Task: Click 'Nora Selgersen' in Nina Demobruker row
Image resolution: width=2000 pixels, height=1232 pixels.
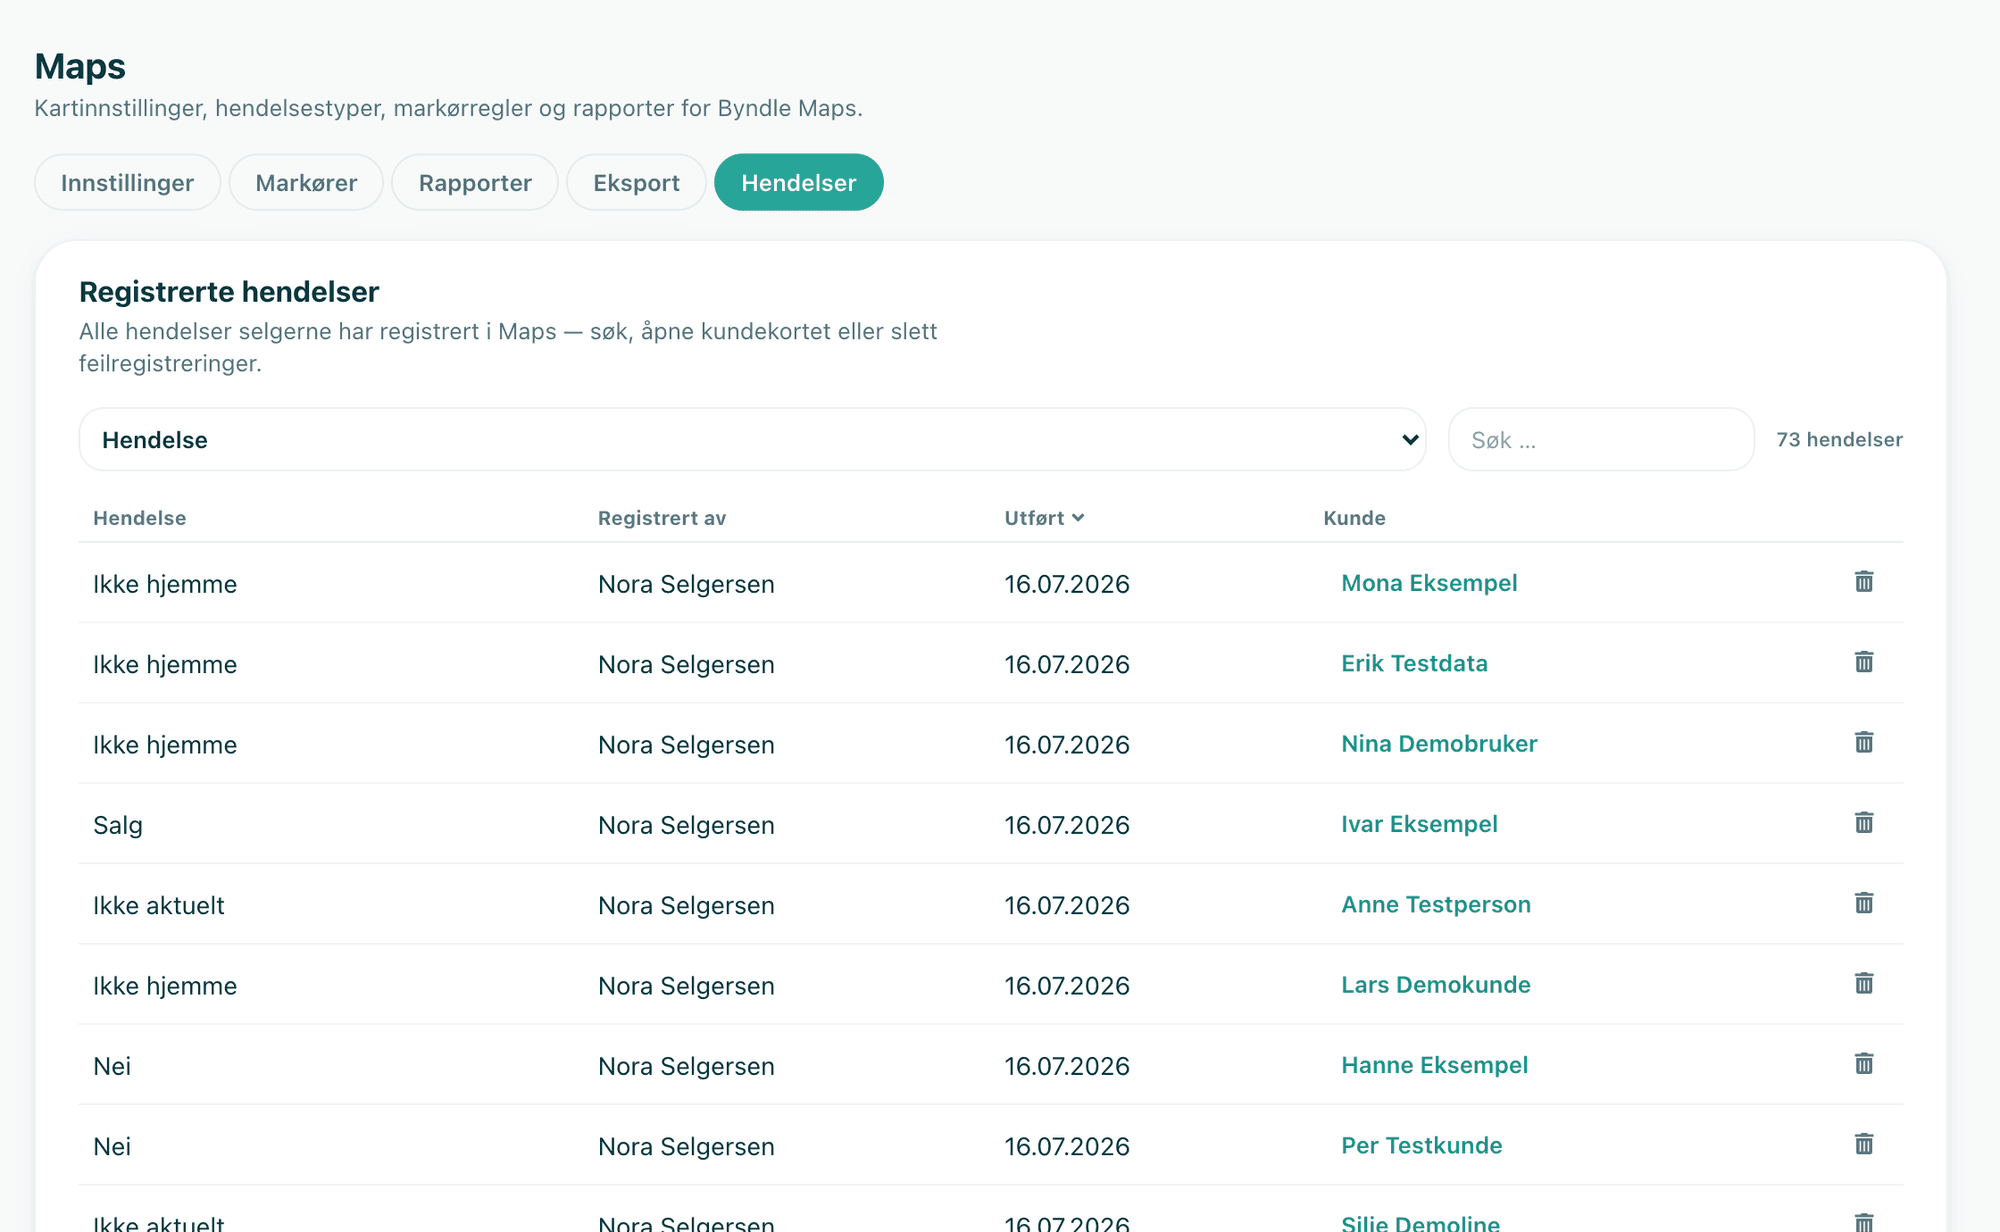Action: click(x=686, y=745)
